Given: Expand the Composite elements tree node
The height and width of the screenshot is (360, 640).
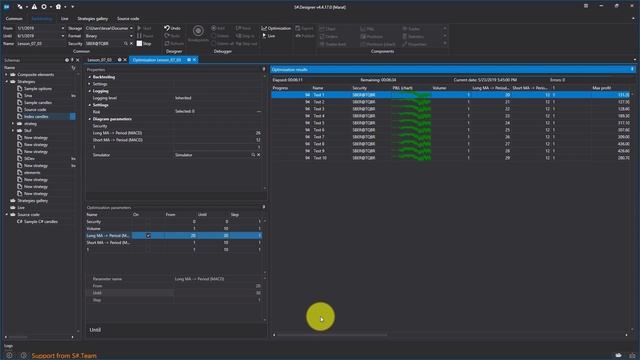Looking at the screenshot, I should click(6, 75).
